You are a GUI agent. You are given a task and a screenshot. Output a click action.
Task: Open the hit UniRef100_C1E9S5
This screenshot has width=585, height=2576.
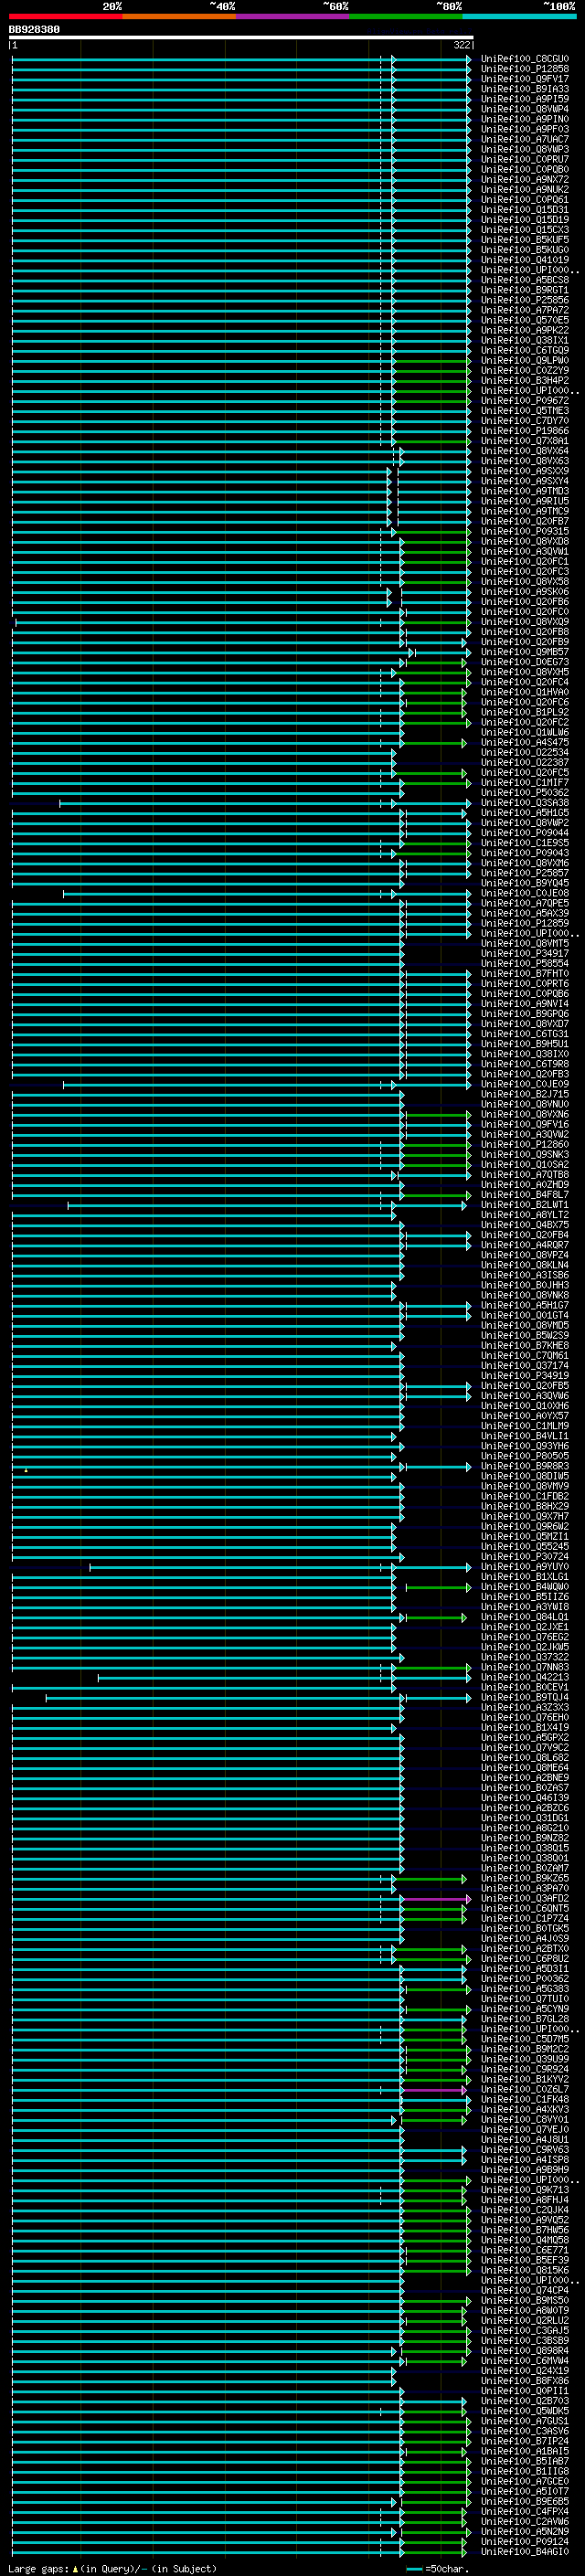point(524,843)
